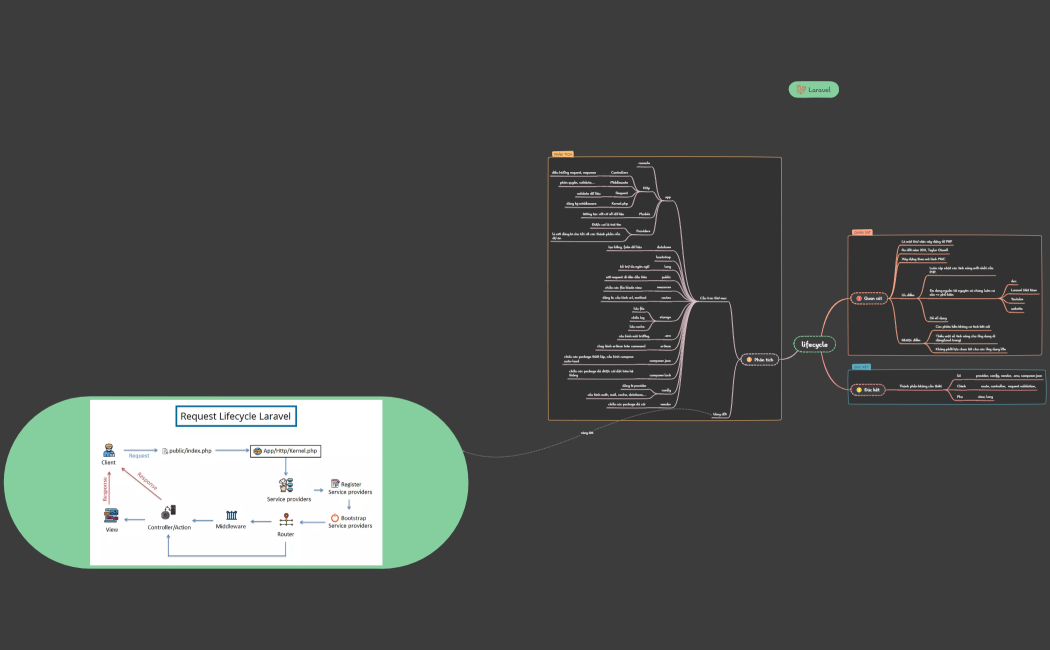Click the yellow marker on Đúc kết
1050x650 pixels.
click(x=858, y=389)
